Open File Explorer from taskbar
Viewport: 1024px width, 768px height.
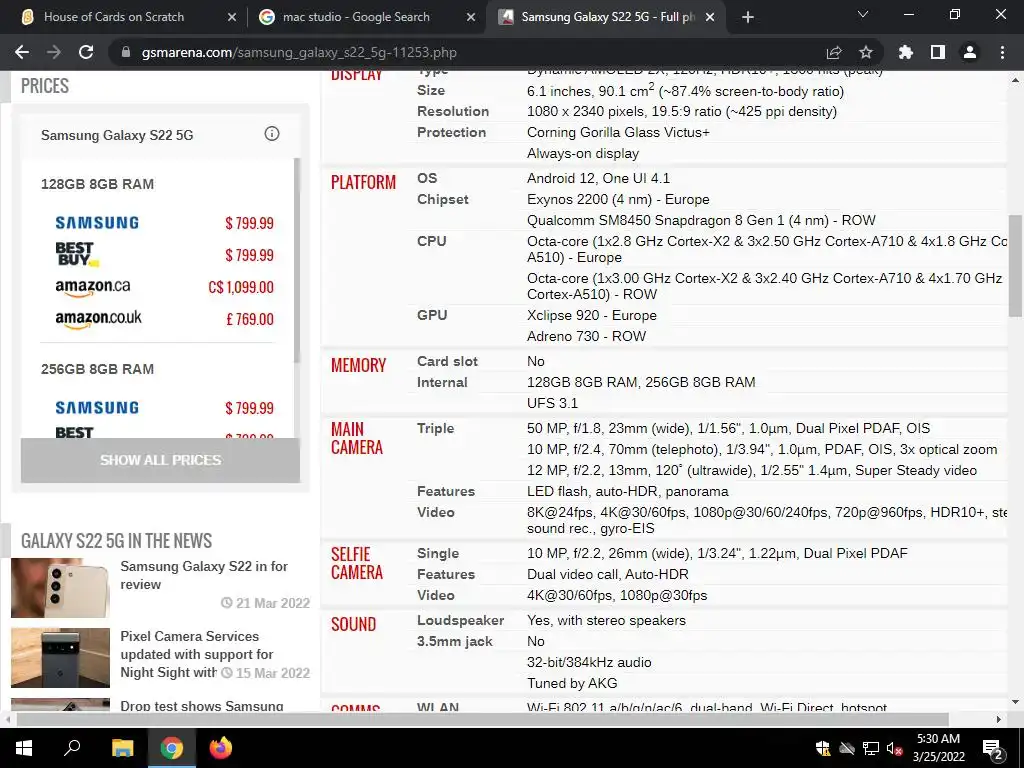(122, 748)
